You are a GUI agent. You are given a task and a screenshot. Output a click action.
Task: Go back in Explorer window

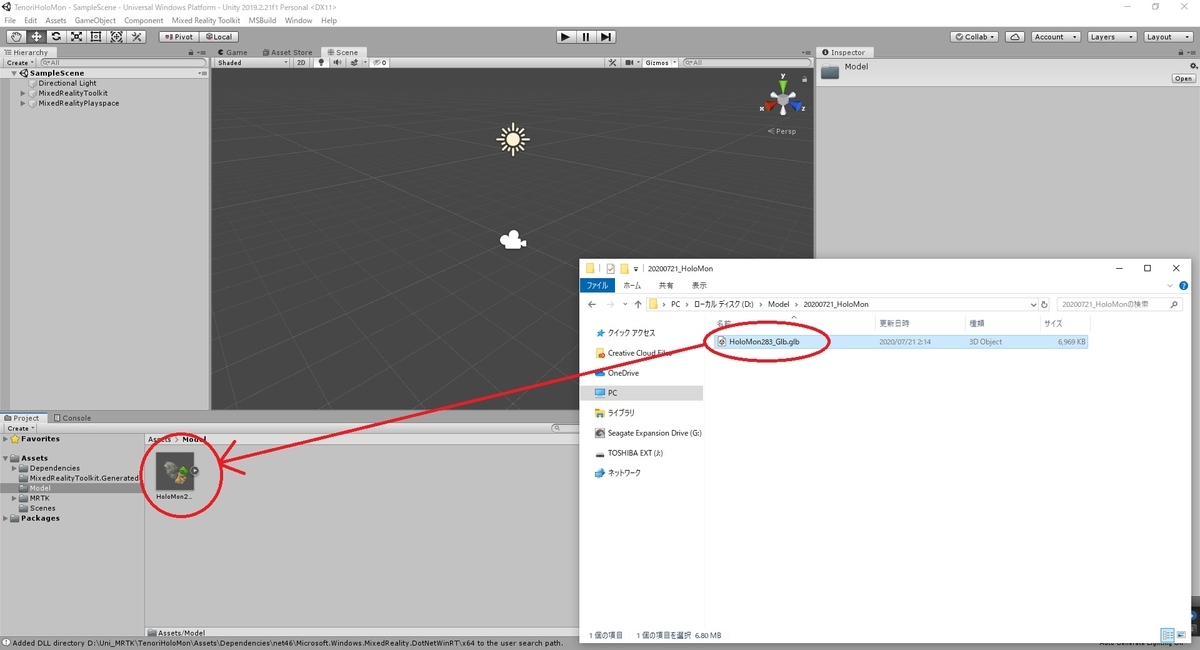(x=592, y=304)
